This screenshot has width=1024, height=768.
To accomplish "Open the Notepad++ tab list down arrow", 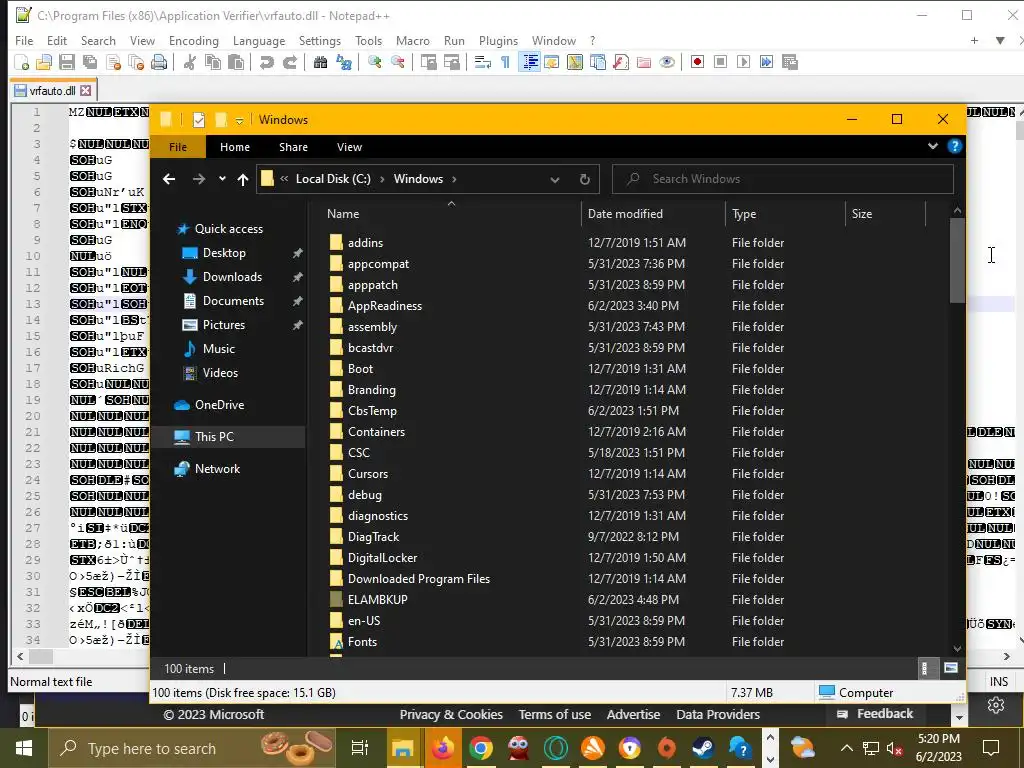I will click(x=1000, y=40).
